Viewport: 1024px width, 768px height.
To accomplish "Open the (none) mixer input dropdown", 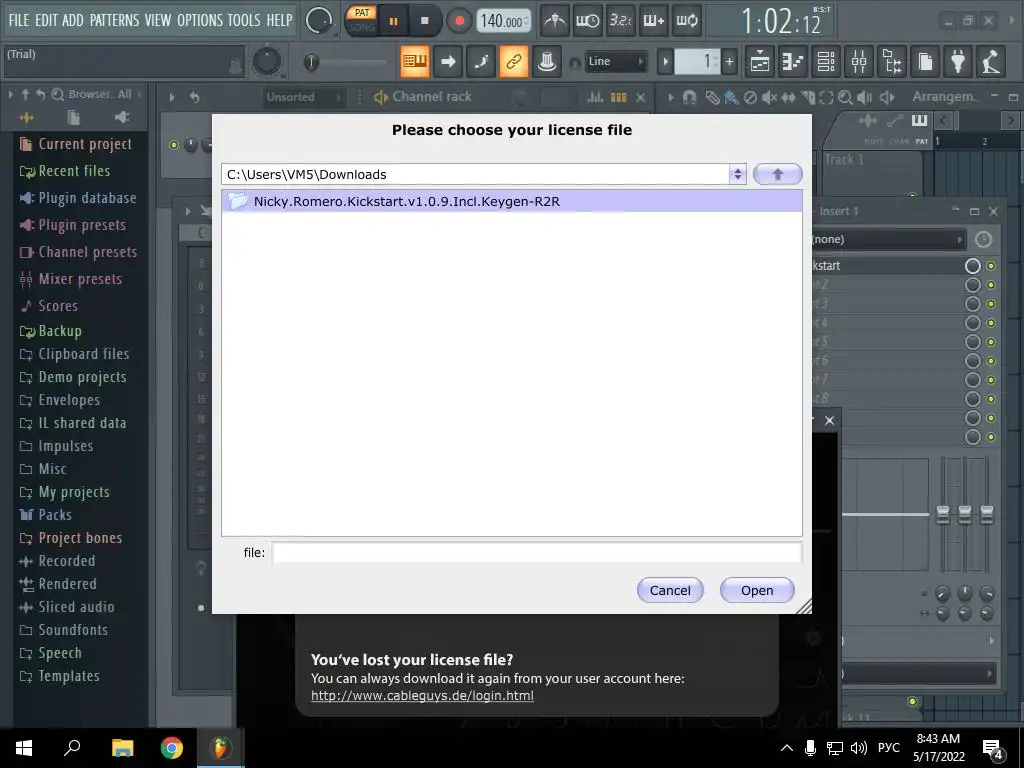I will pos(889,239).
